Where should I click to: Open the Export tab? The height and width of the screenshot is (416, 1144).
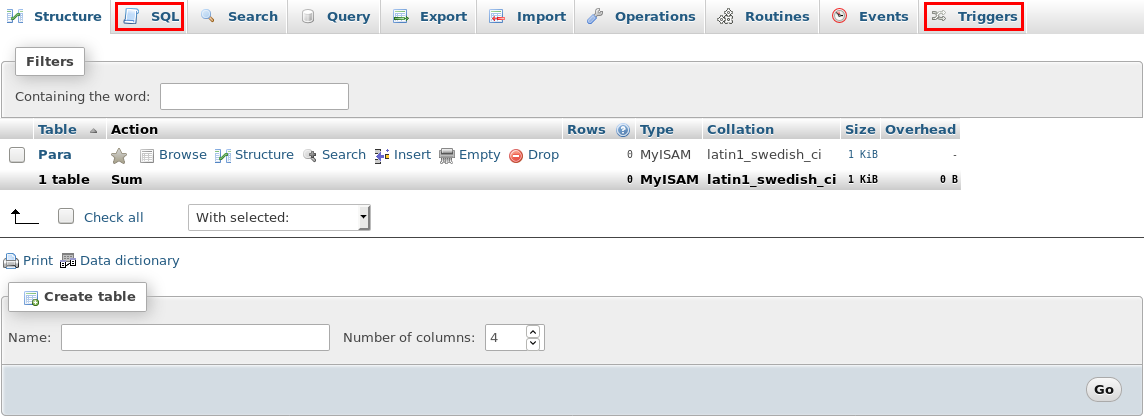[429, 16]
